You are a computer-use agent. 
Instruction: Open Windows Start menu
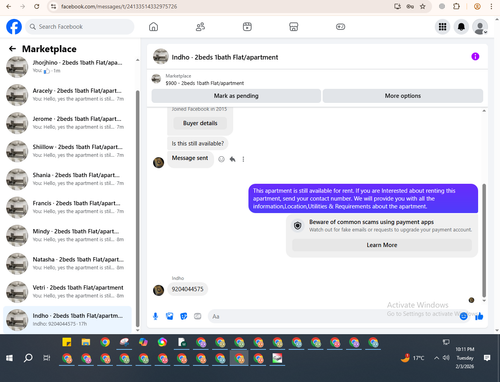[9, 358]
